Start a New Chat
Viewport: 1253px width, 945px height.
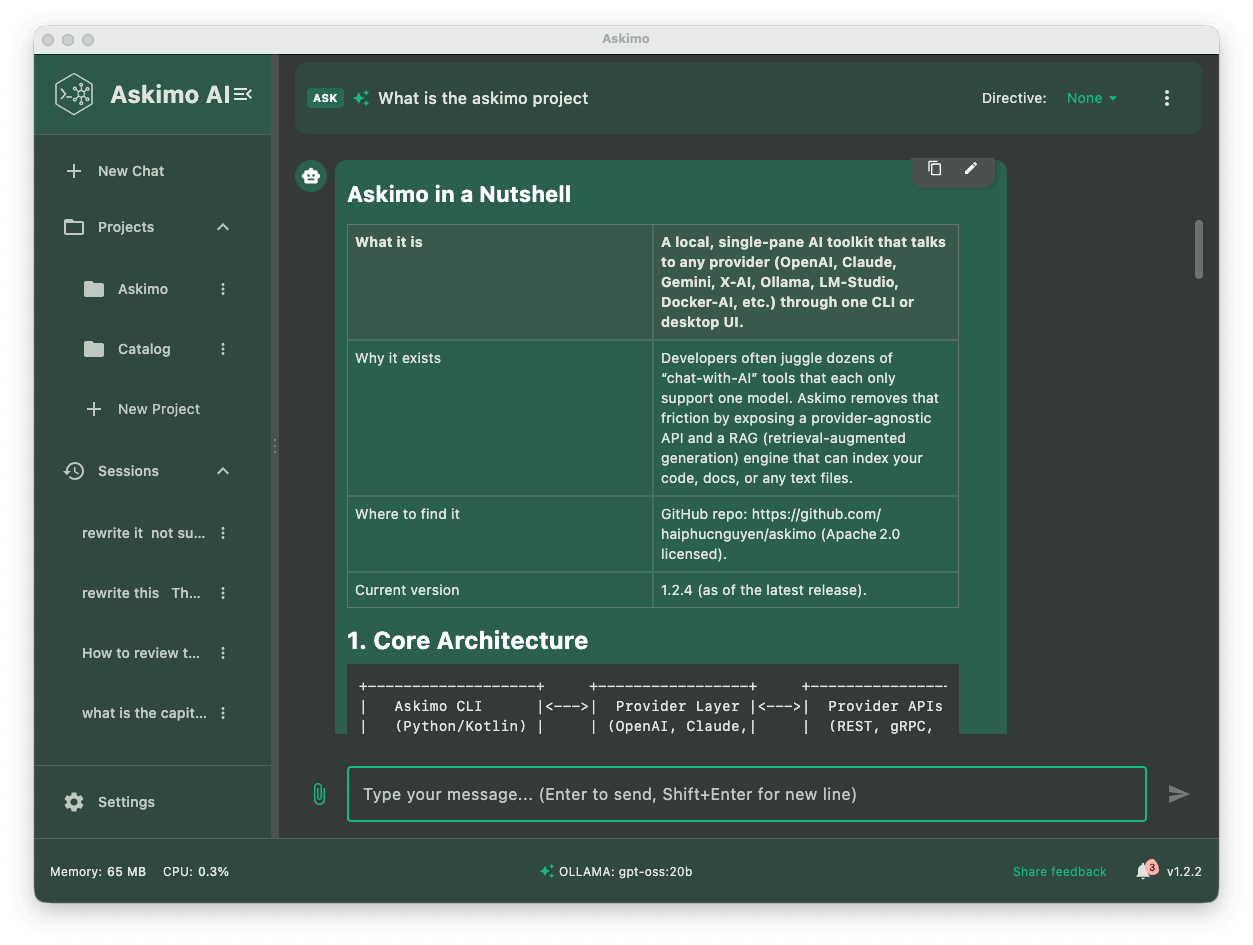pyautogui.click(x=115, y=171)
